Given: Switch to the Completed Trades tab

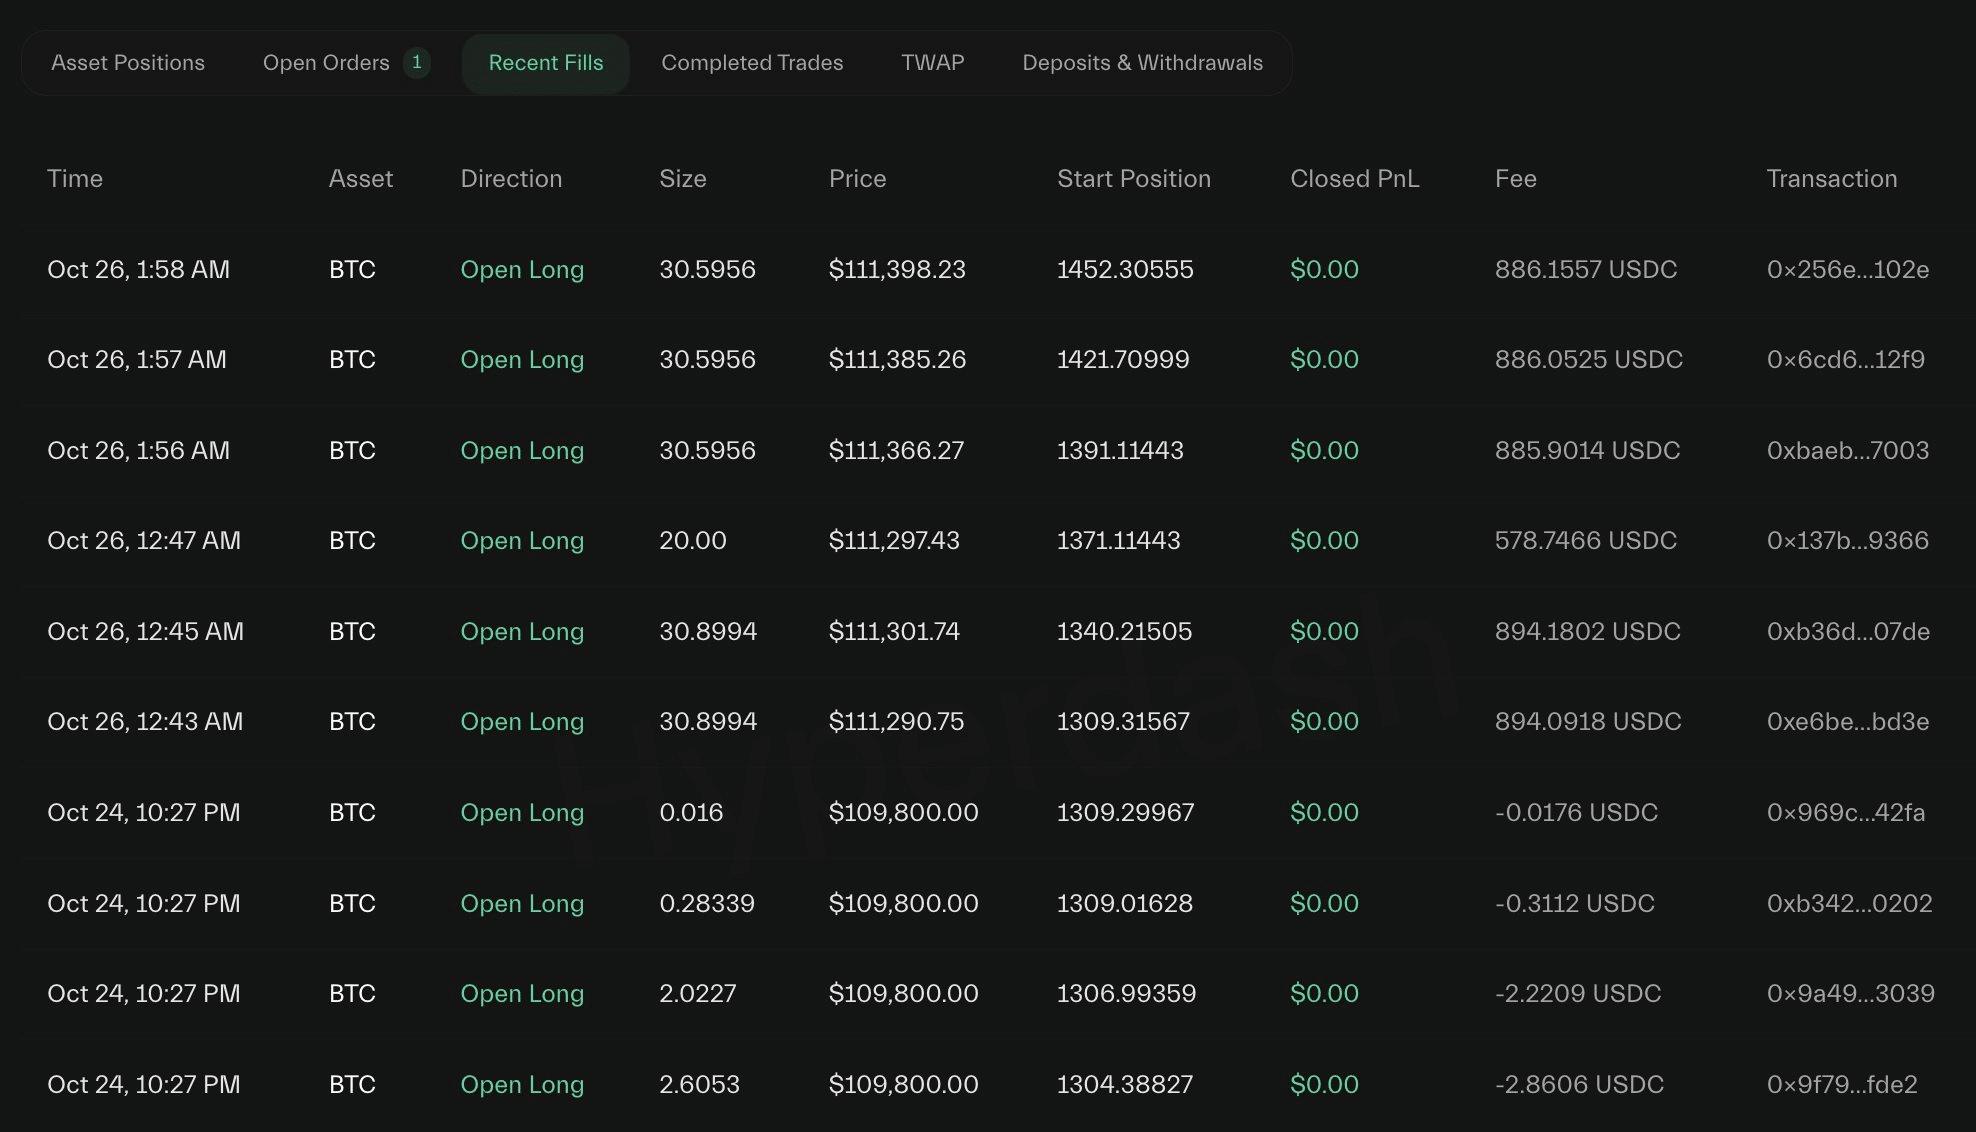Looking at the screenshot, I should (x=752, y=63).
